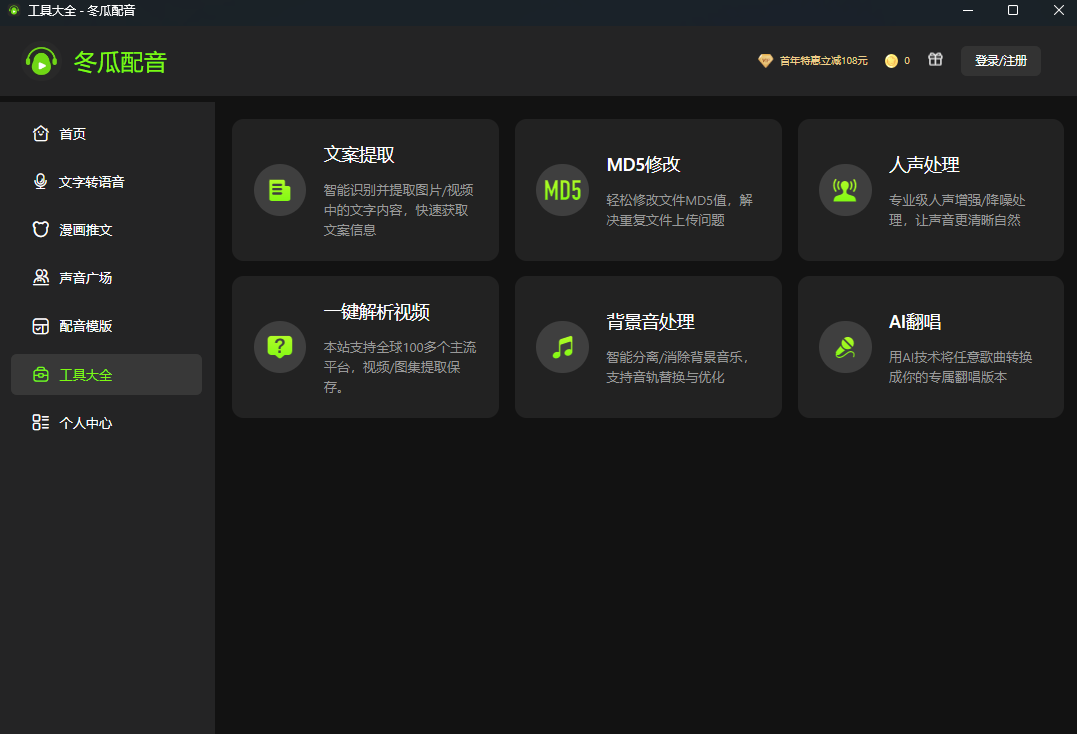1077x734 pixels.
Task: Select the 工具大全 sidebar item
Action: tap(85, 375)
